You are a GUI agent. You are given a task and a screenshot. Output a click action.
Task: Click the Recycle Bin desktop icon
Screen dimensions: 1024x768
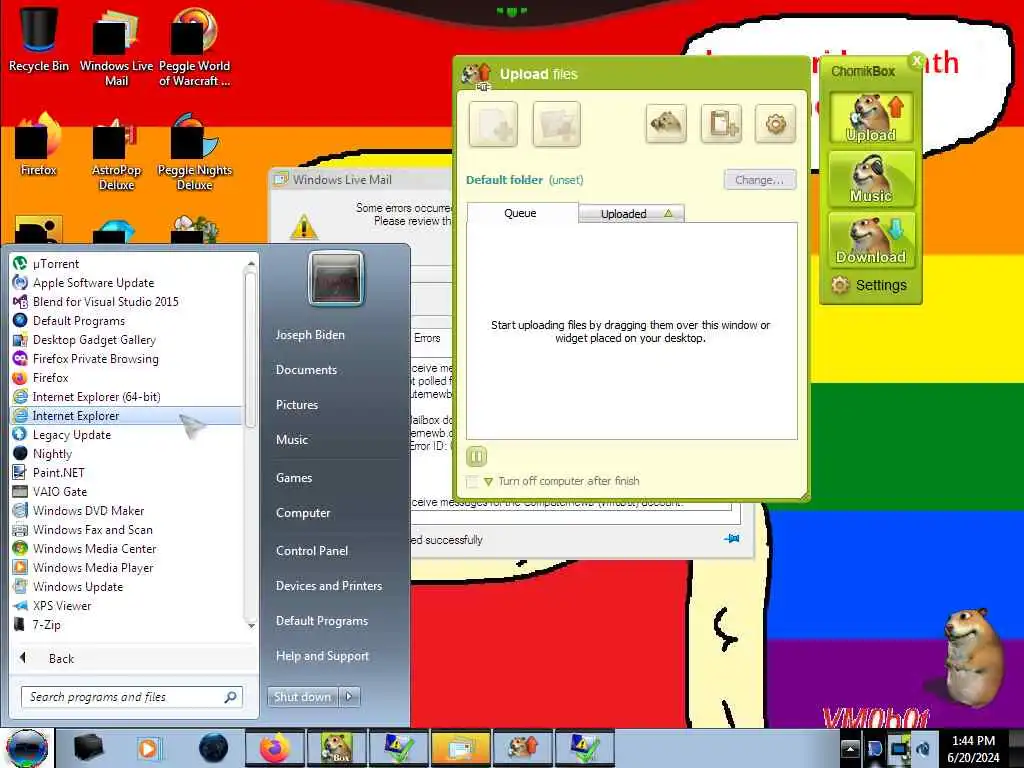(x=39, y=38)
